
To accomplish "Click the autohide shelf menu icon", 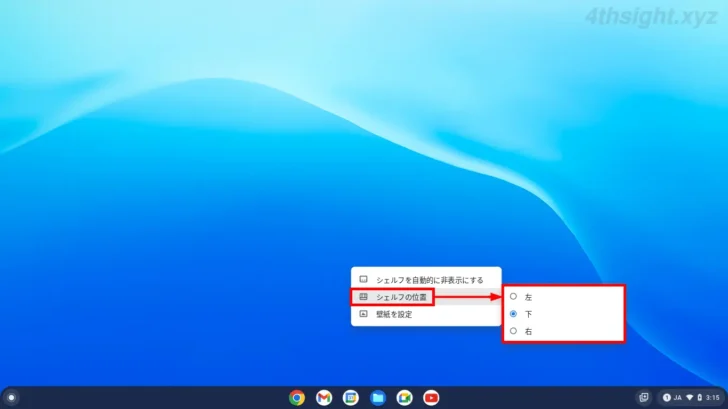I will tap(364, 279).
